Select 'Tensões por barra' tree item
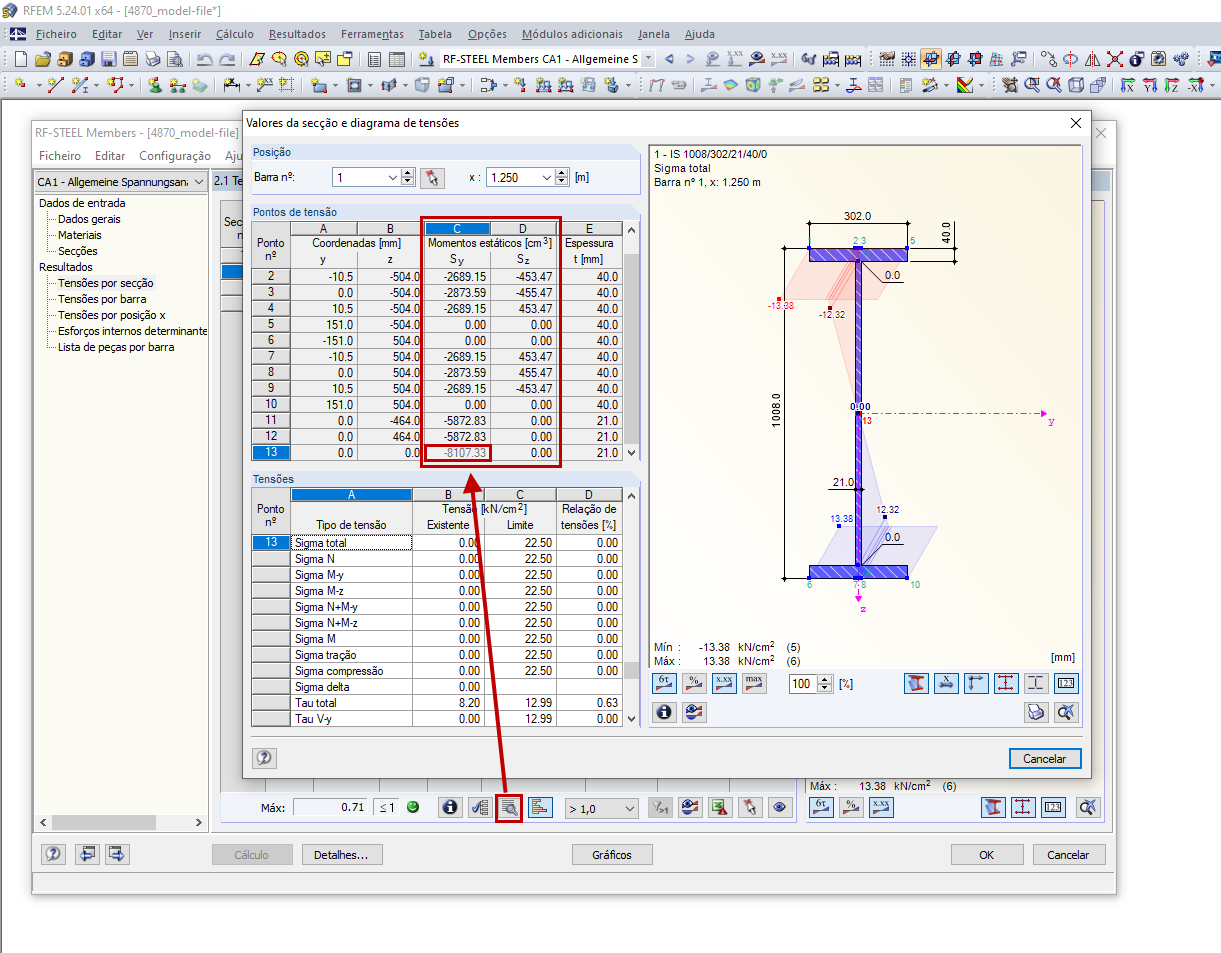The width and height of the screenshot is (1221, 953). 102,299
